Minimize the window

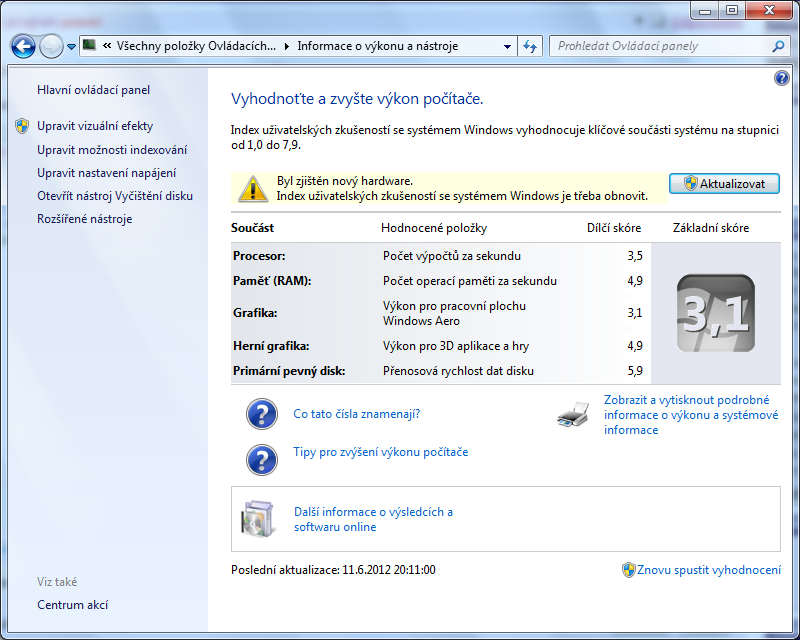(705, 10)
